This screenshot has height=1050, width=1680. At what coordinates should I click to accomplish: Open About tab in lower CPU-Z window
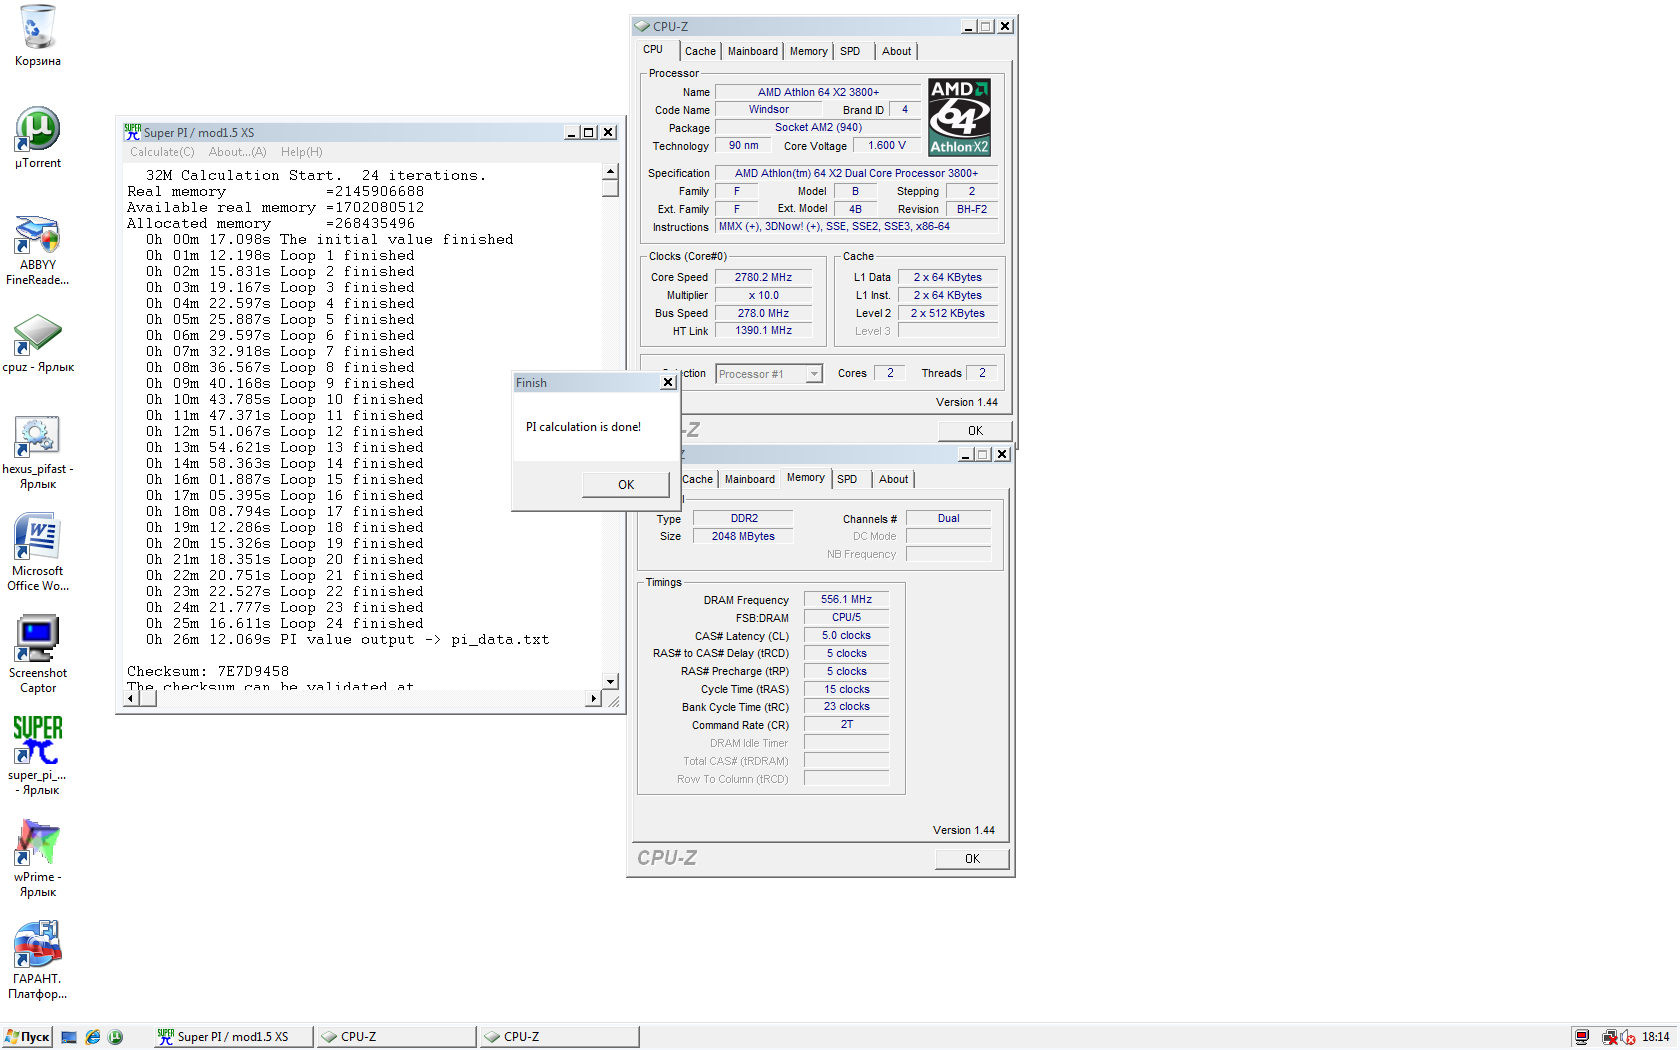tap(893, 479)
